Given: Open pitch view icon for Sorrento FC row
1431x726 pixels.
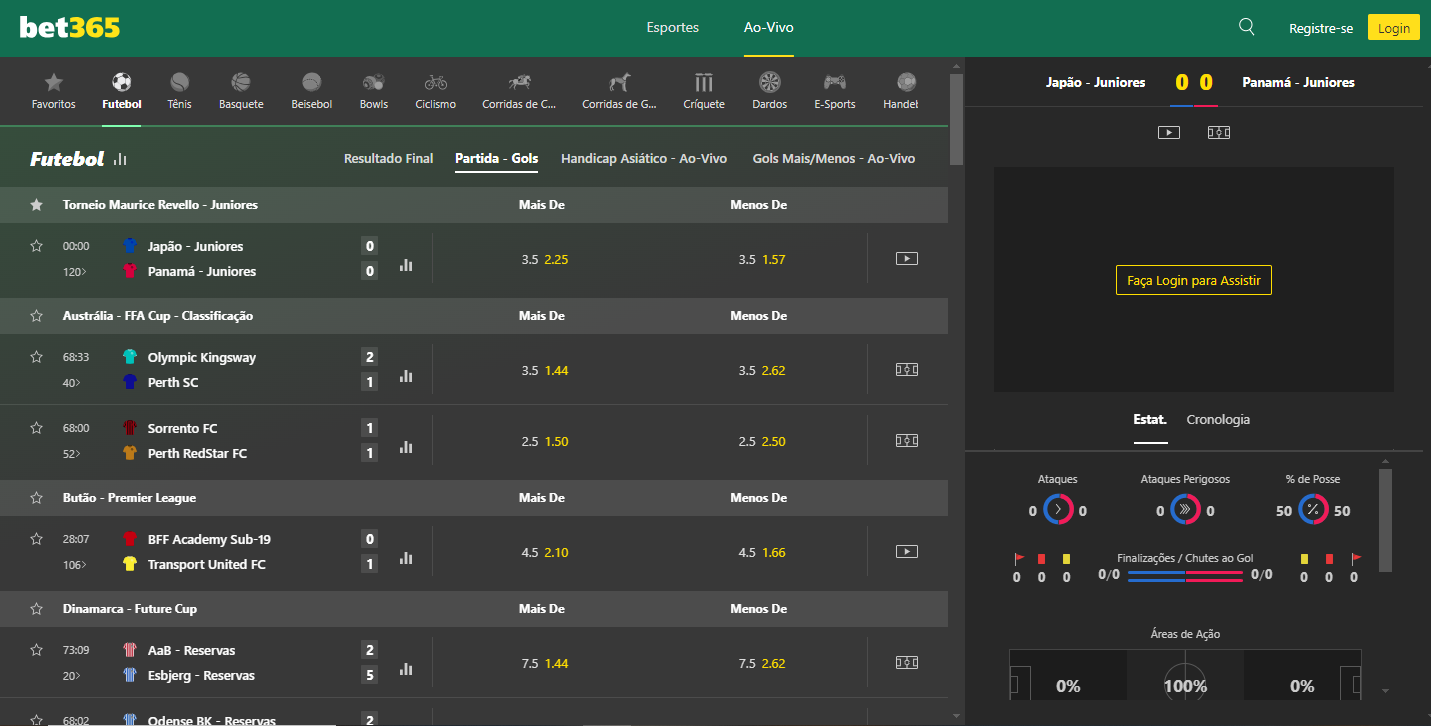Looking at the screenshot, I should click(907, 440).
